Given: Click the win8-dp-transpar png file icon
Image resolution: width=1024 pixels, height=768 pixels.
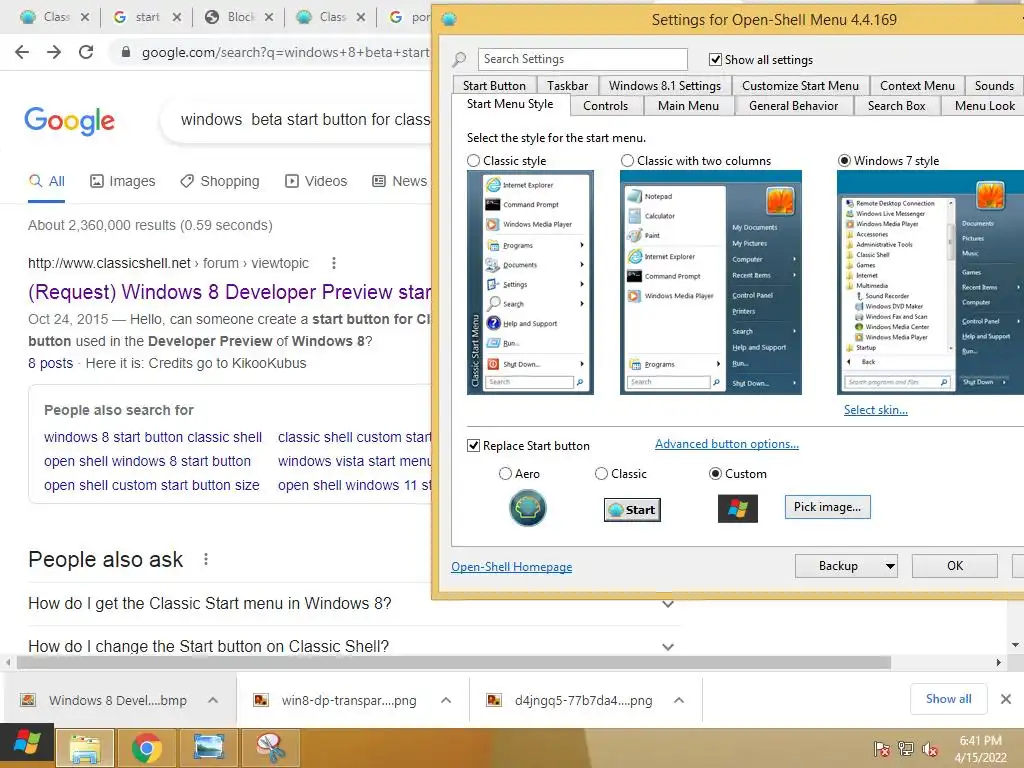Looking at the screenshot, I should [x=261, y=700].
